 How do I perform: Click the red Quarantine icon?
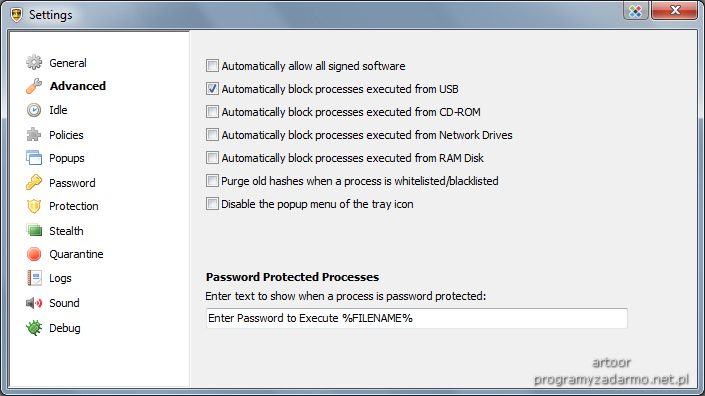pyautogui.click(x=34, y=254)
